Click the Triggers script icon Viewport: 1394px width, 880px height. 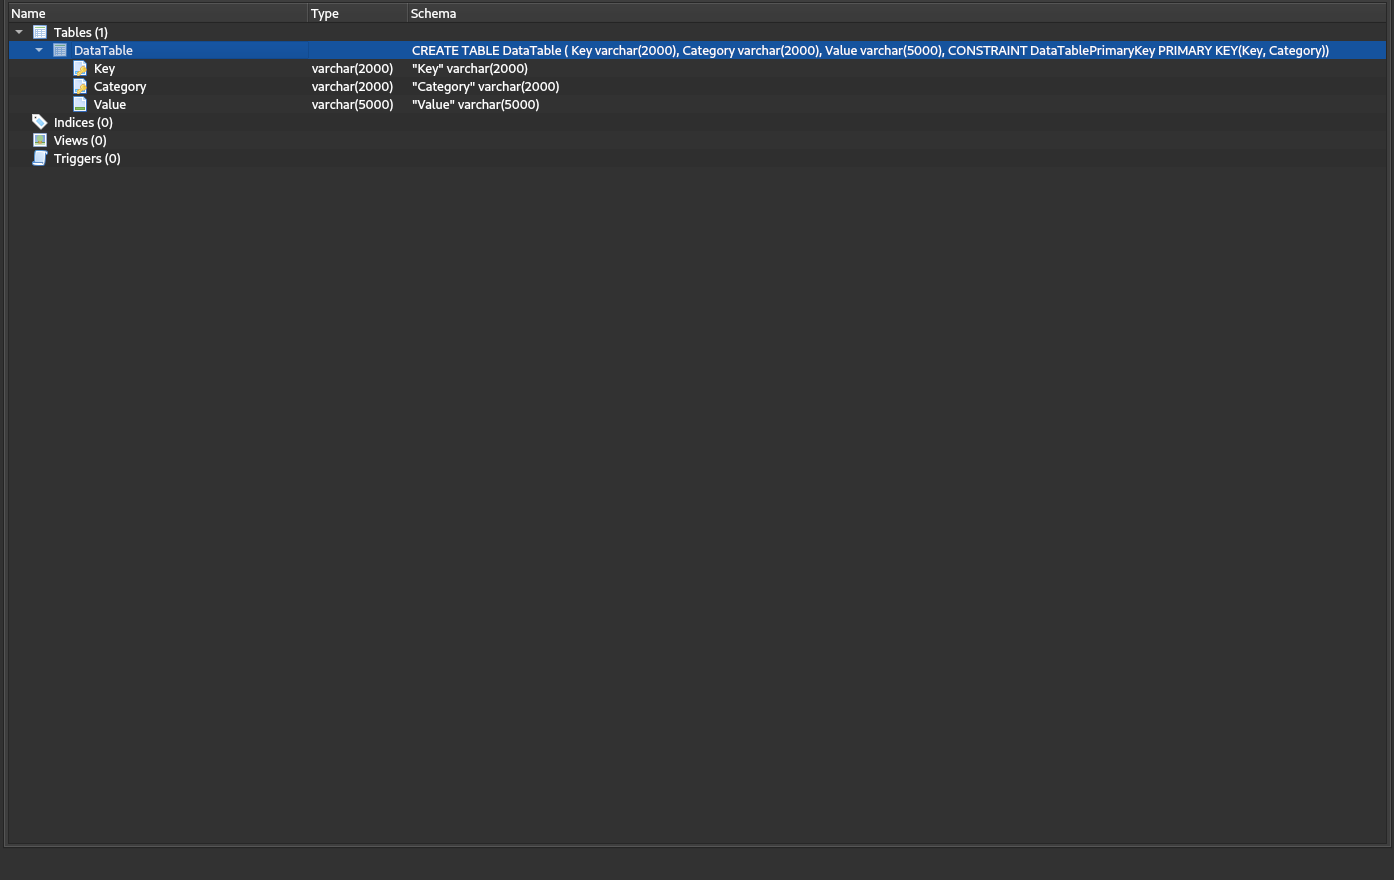pos(40,158)
